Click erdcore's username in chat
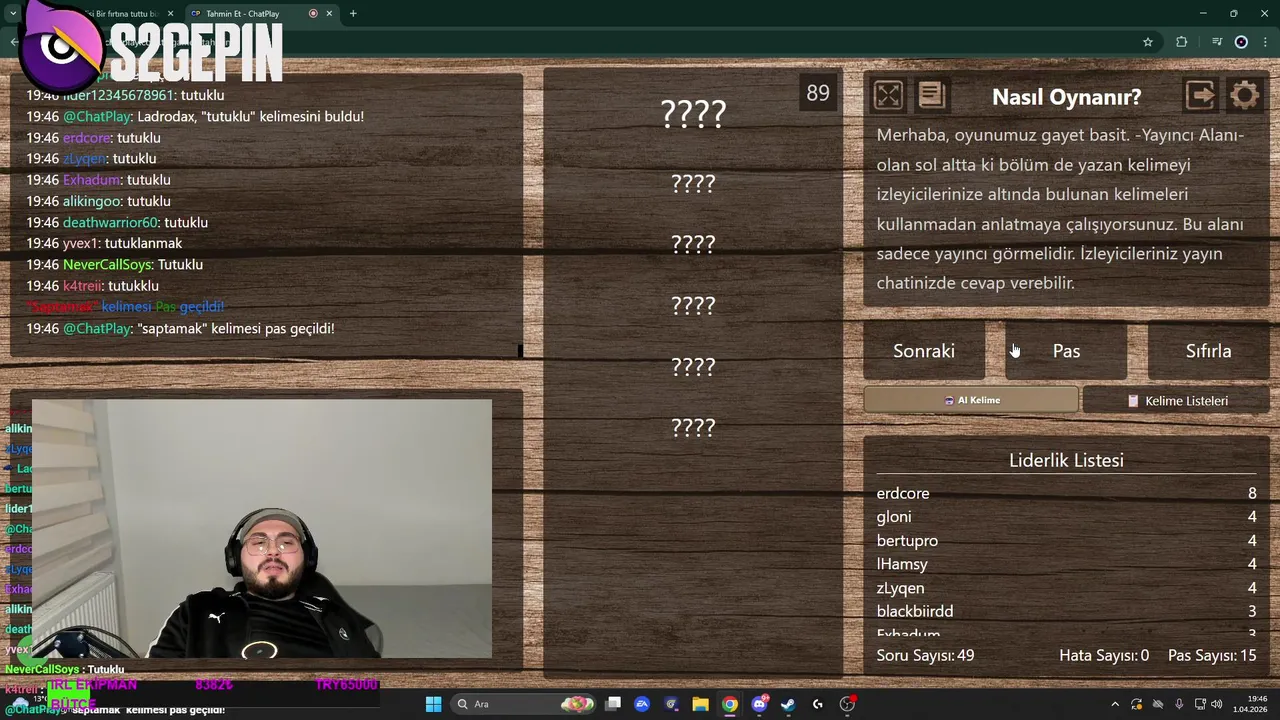The width and height of the screenshot is (1280, 720). (86, 138)
